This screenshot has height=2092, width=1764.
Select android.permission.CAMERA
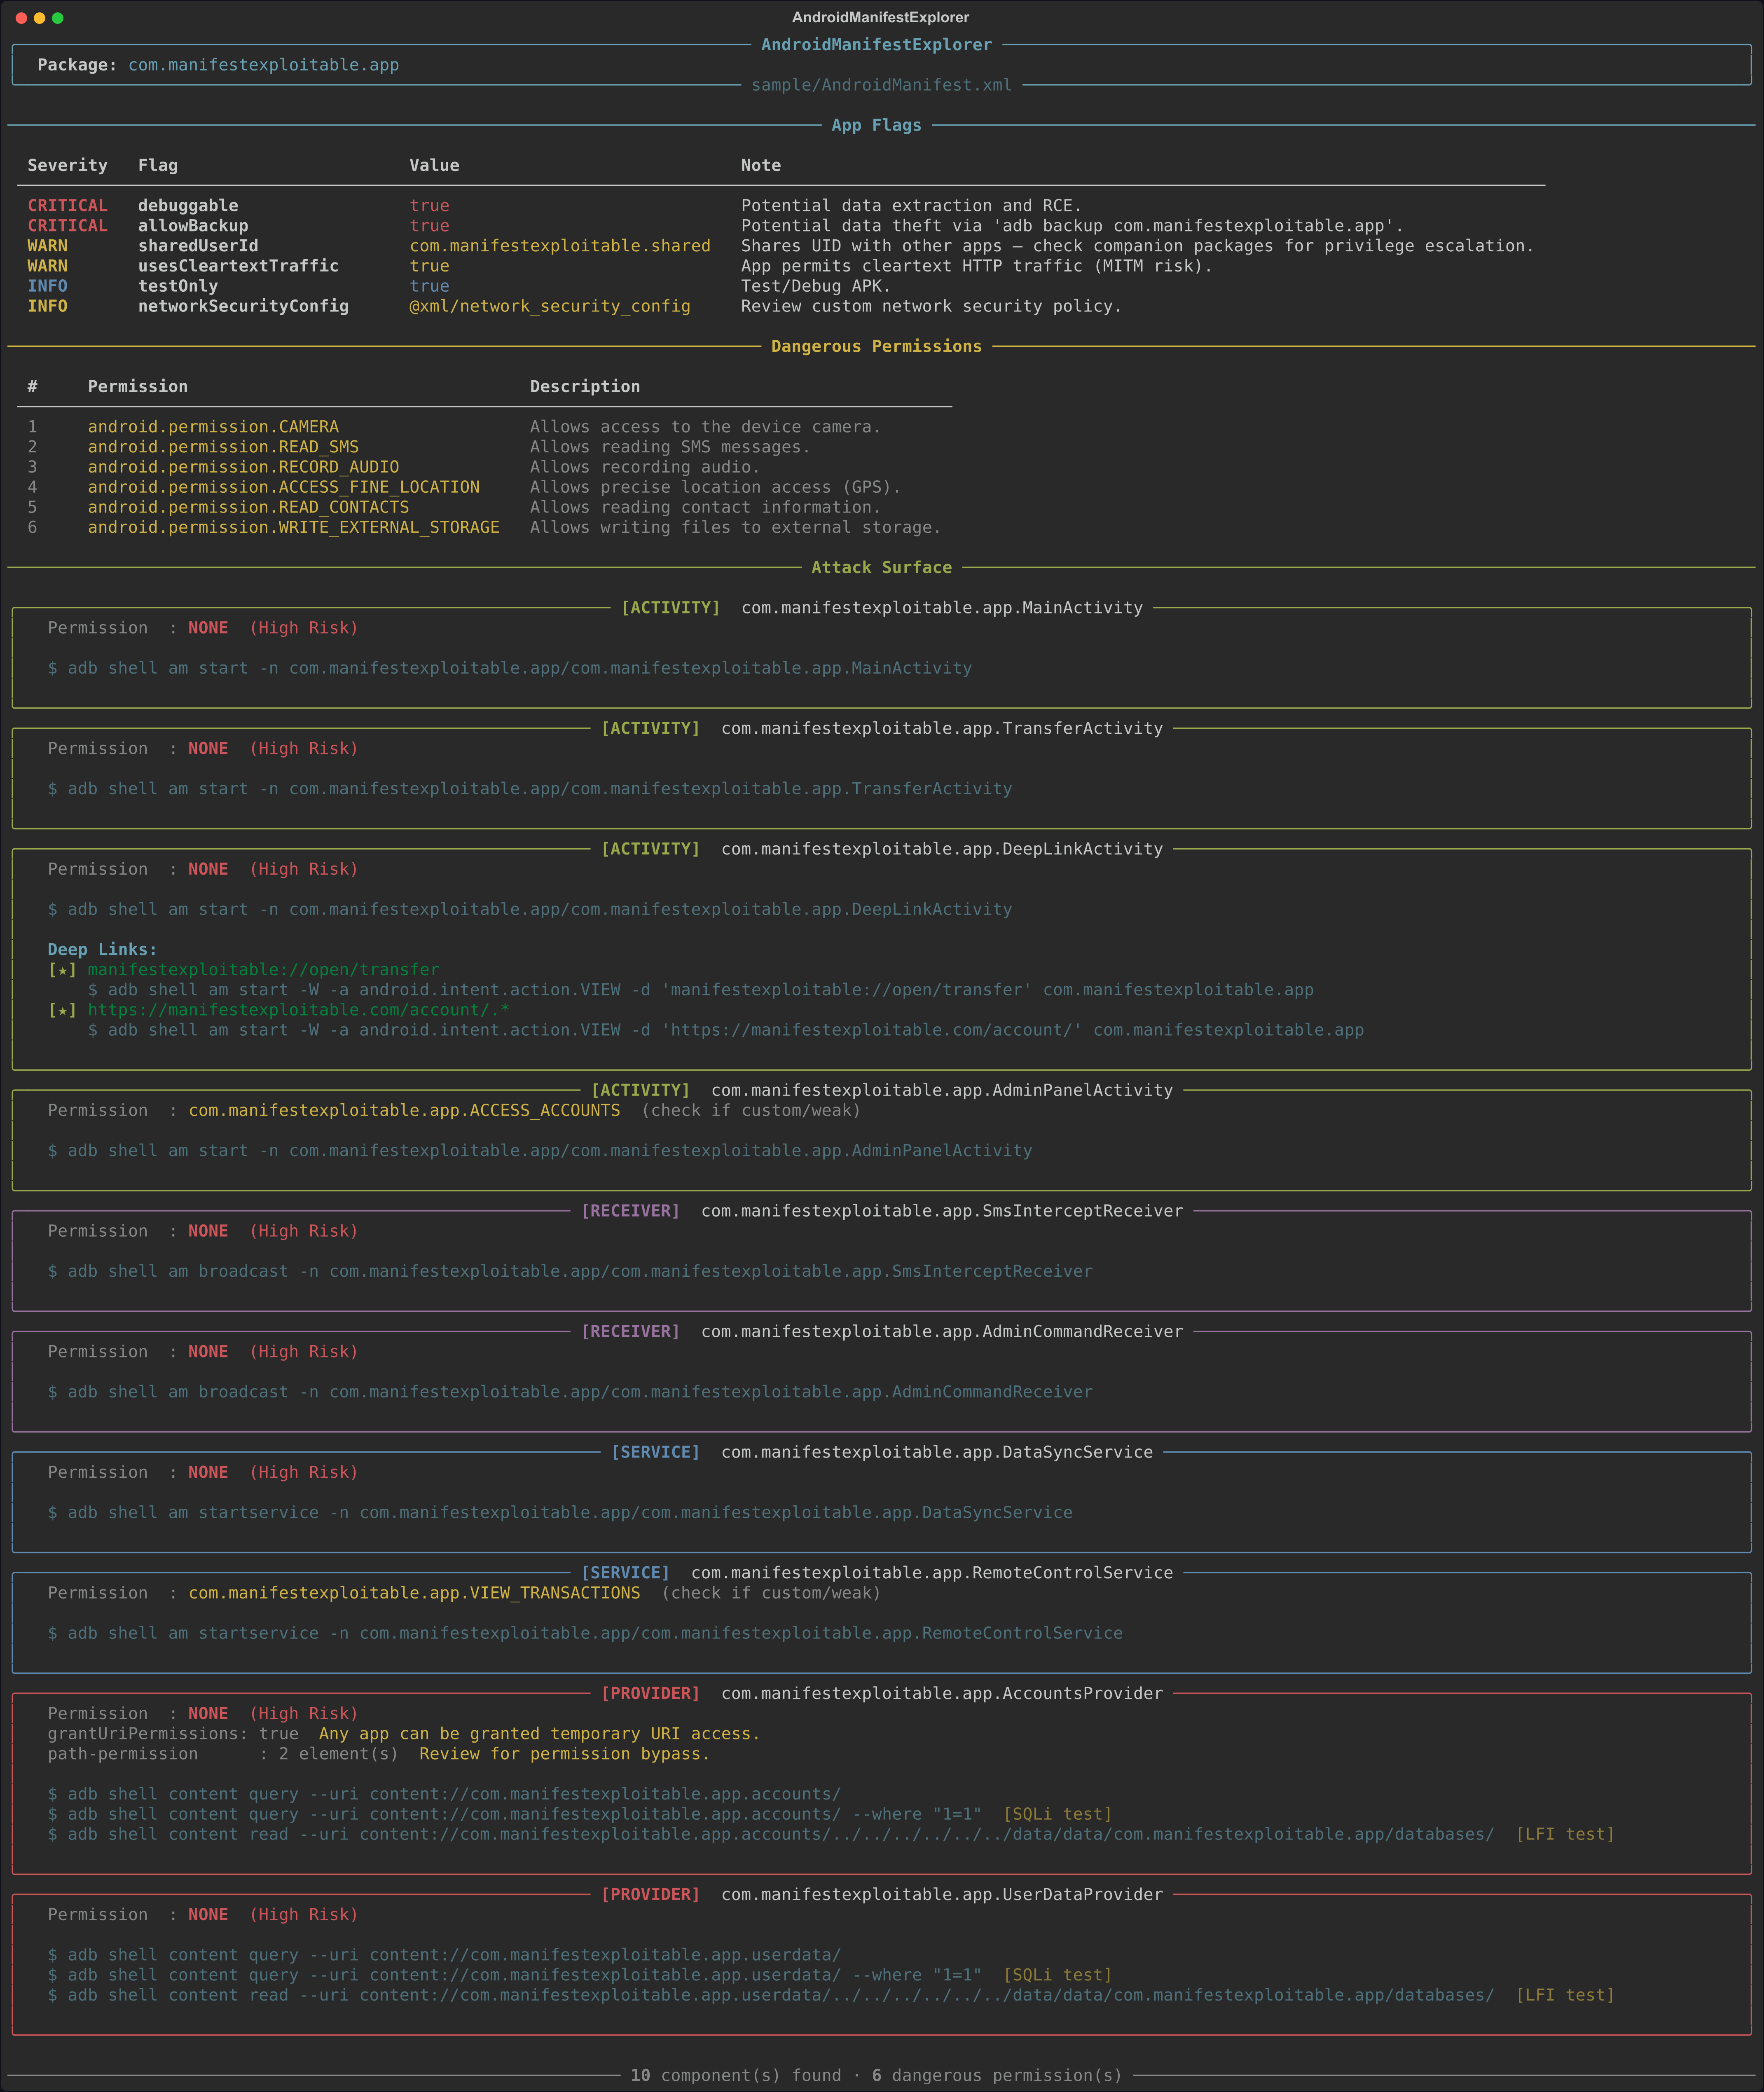point(213,427)
